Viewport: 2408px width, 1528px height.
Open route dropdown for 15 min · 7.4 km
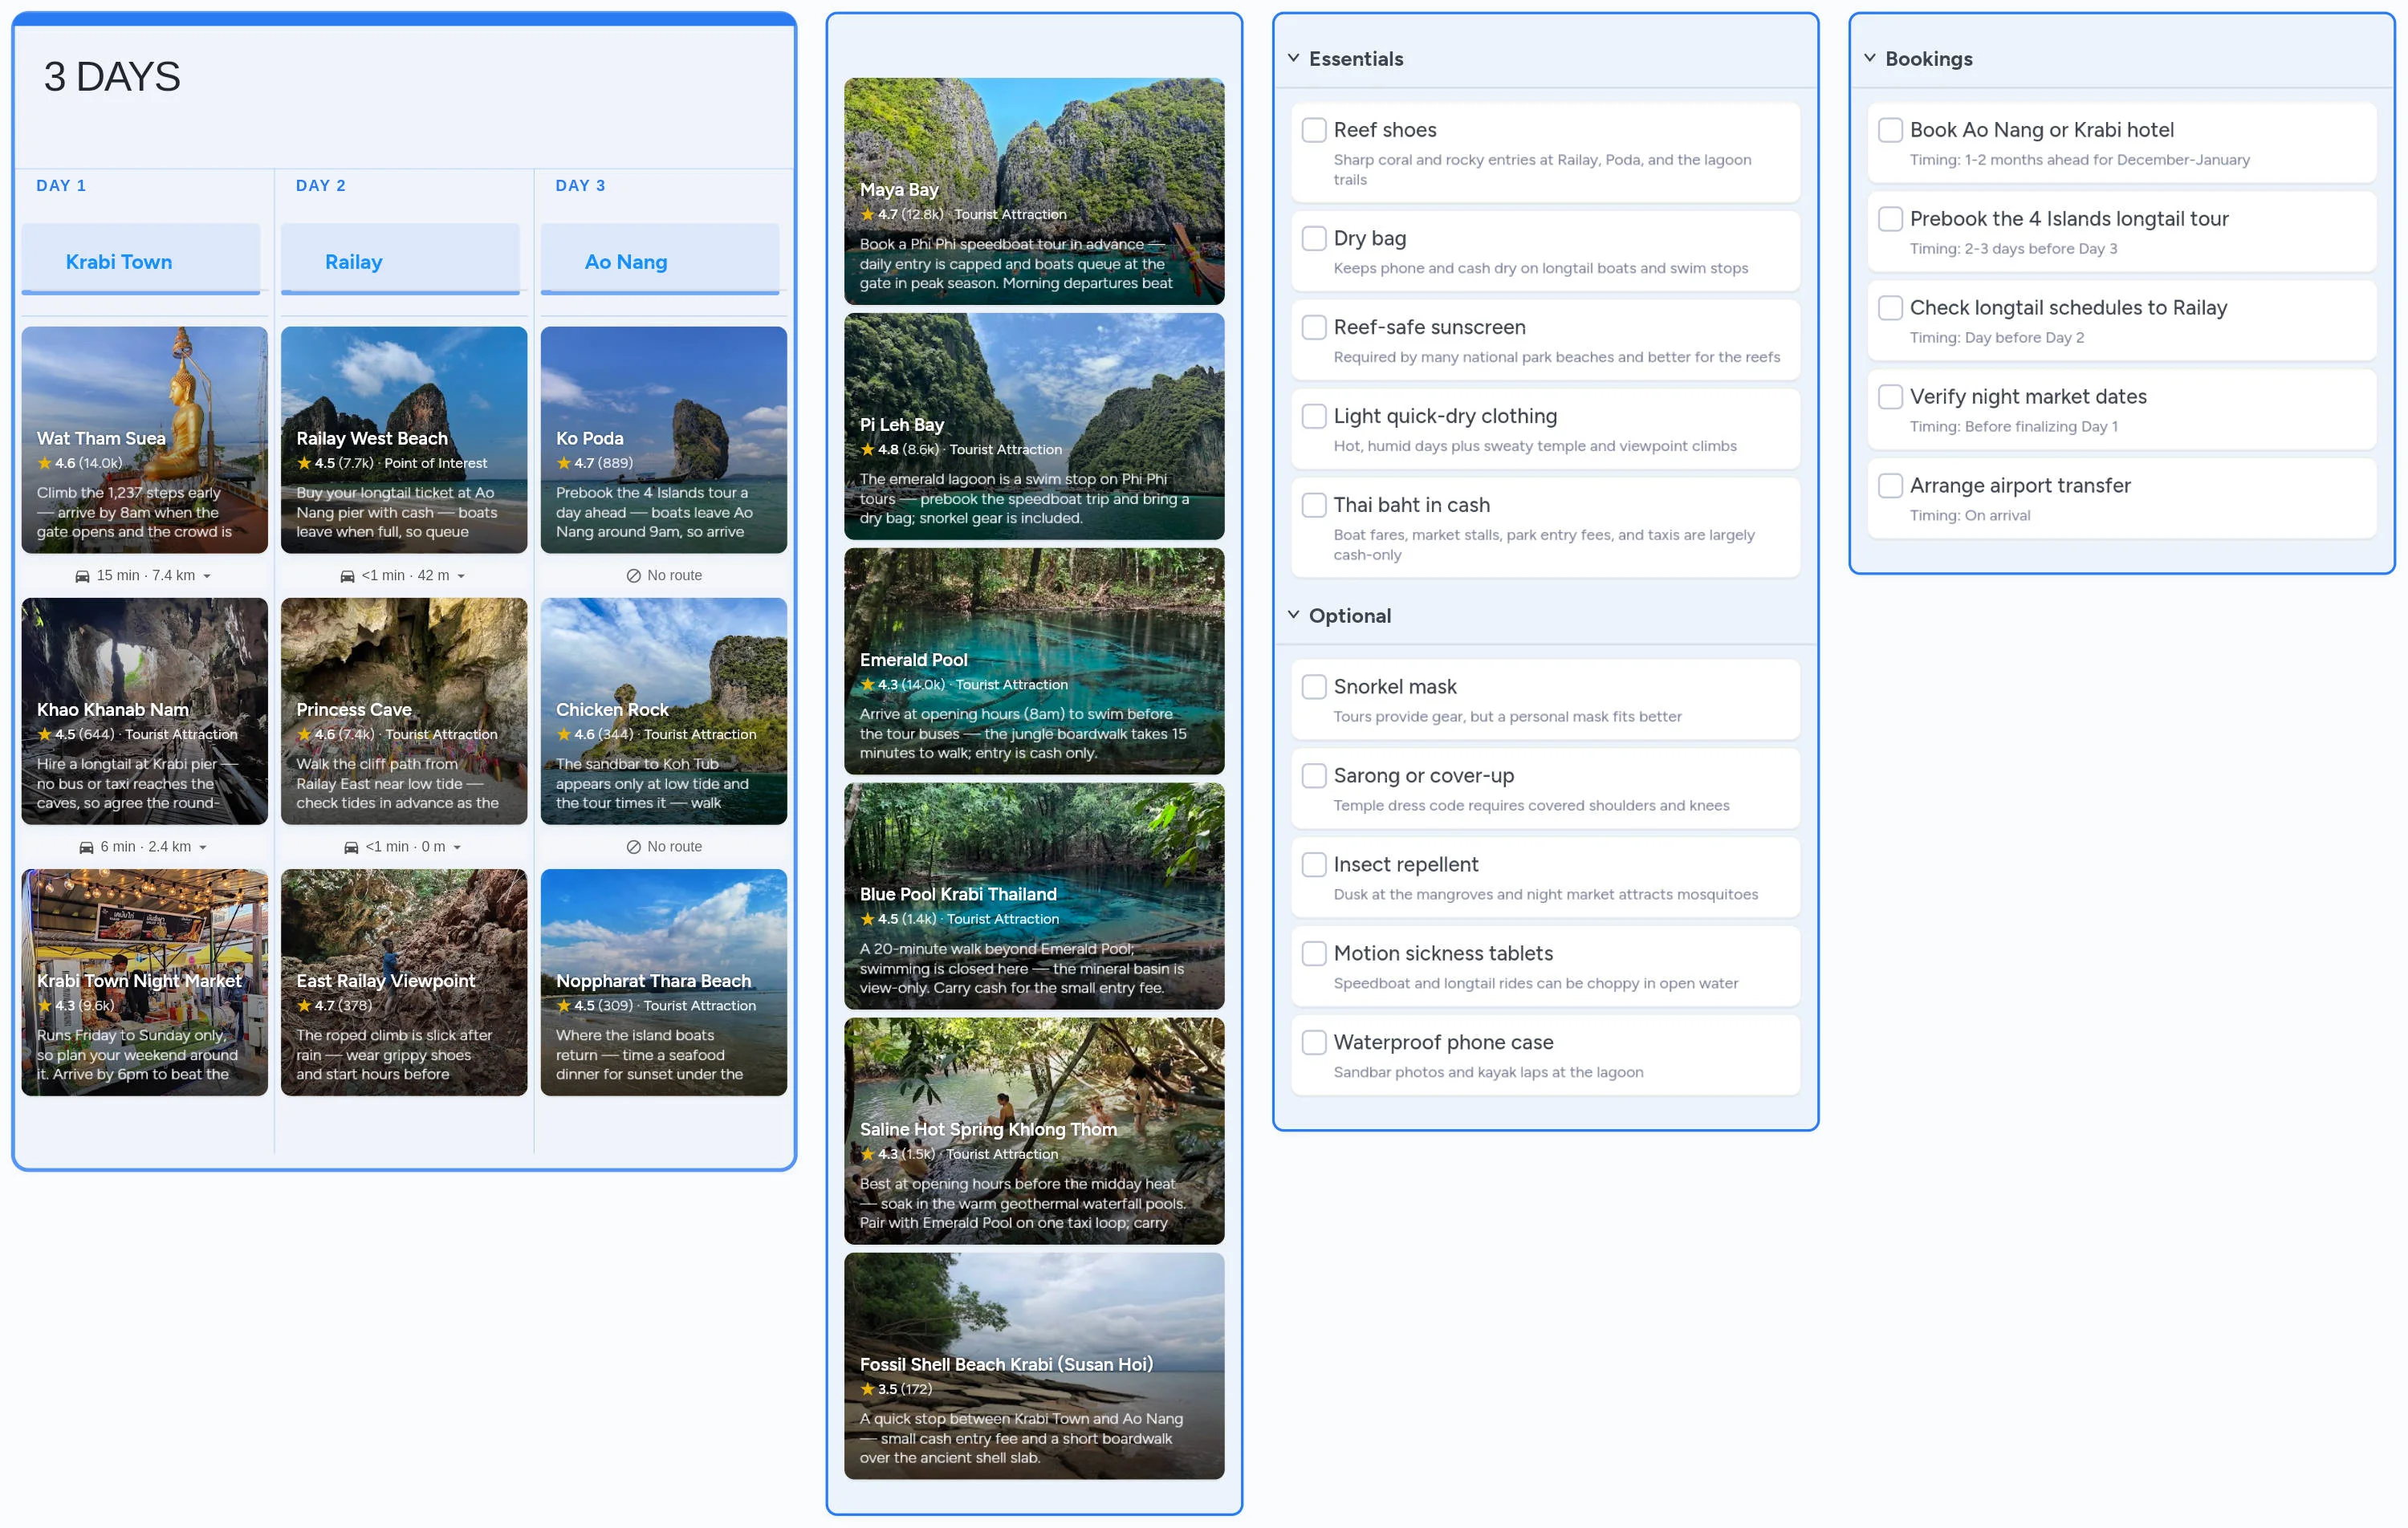coord(207,576)
